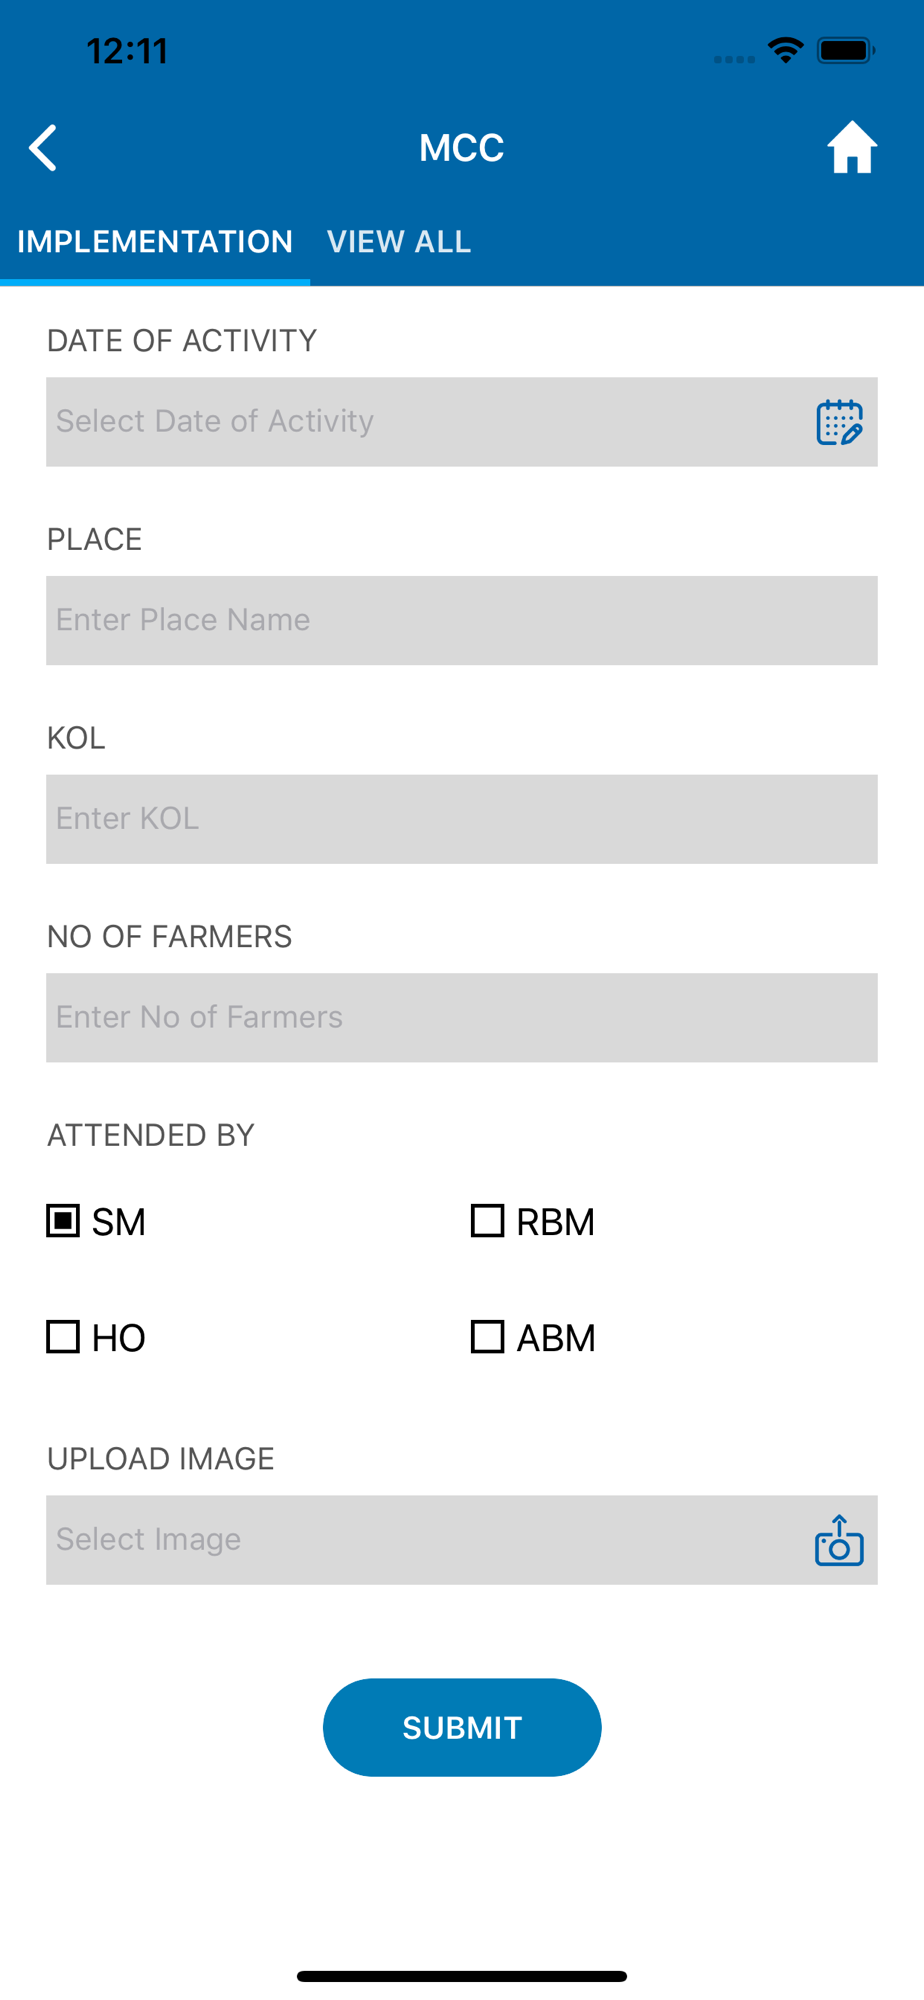Tap the Wi-Fi status icon
The height and width of the screenshot is (2000, 924).
(x=786, y=50)
